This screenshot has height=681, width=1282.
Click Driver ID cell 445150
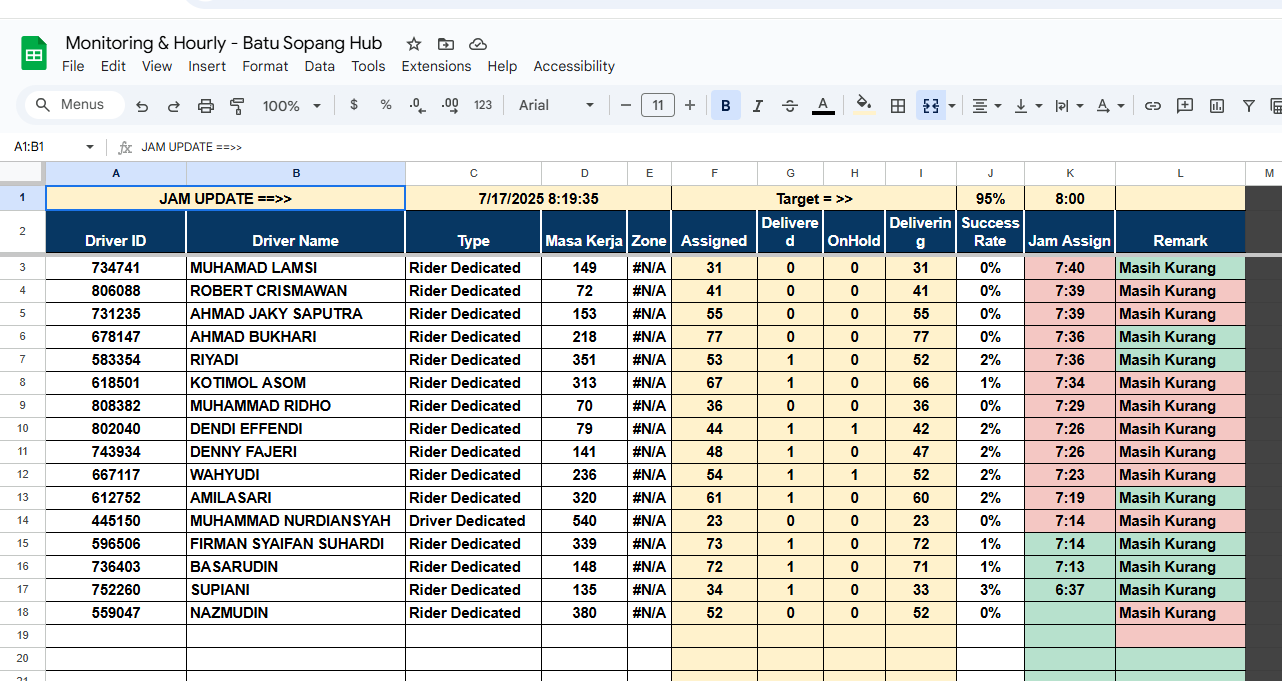pos(116,521)
